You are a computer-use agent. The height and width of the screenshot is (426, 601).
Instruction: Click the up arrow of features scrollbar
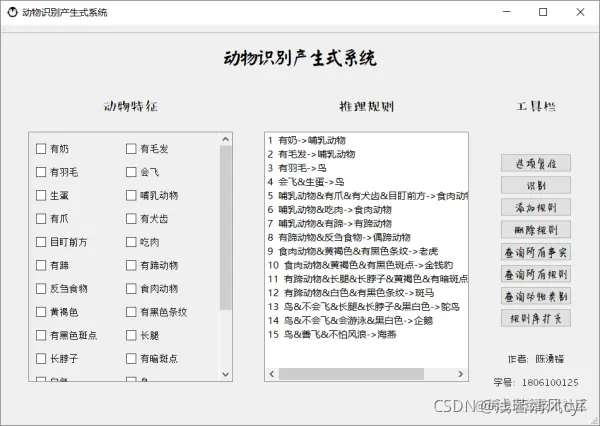click(225, 140)
